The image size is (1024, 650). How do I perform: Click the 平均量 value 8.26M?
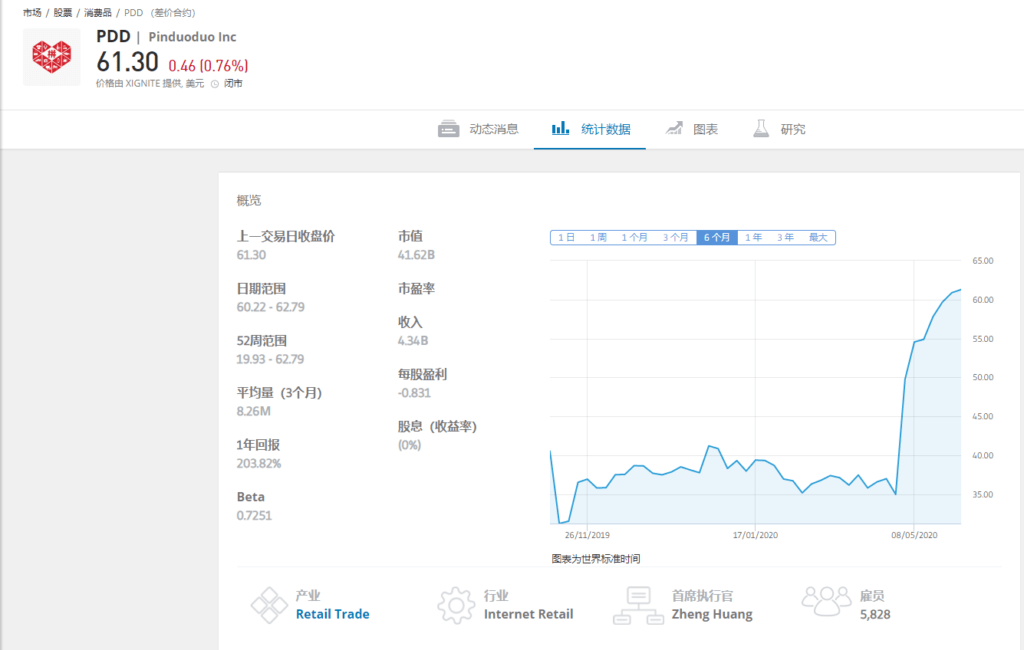pyautogui.click(x=253, y=412)
